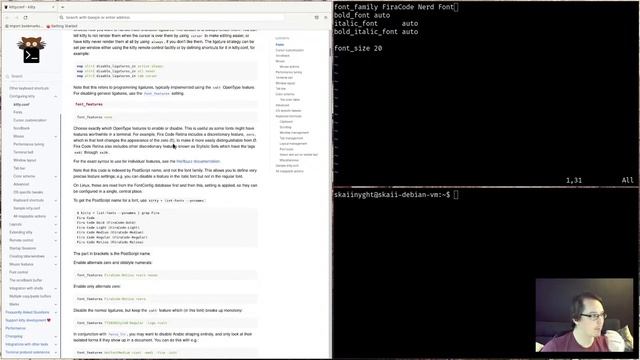This screenshot has width=640, height=360.
Task: Click the search magnifier icon in address bar
Action: tap(62, 18)
